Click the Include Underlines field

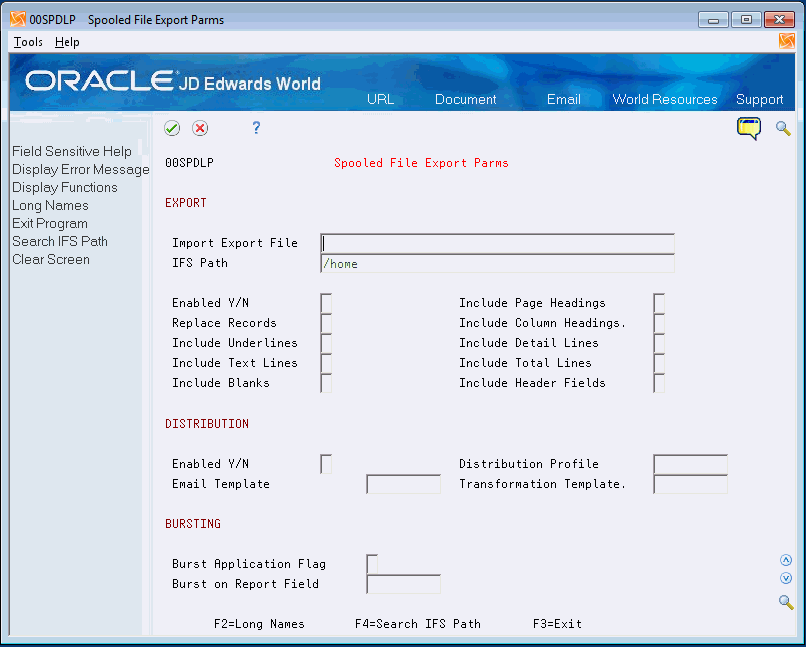(326, 343)
